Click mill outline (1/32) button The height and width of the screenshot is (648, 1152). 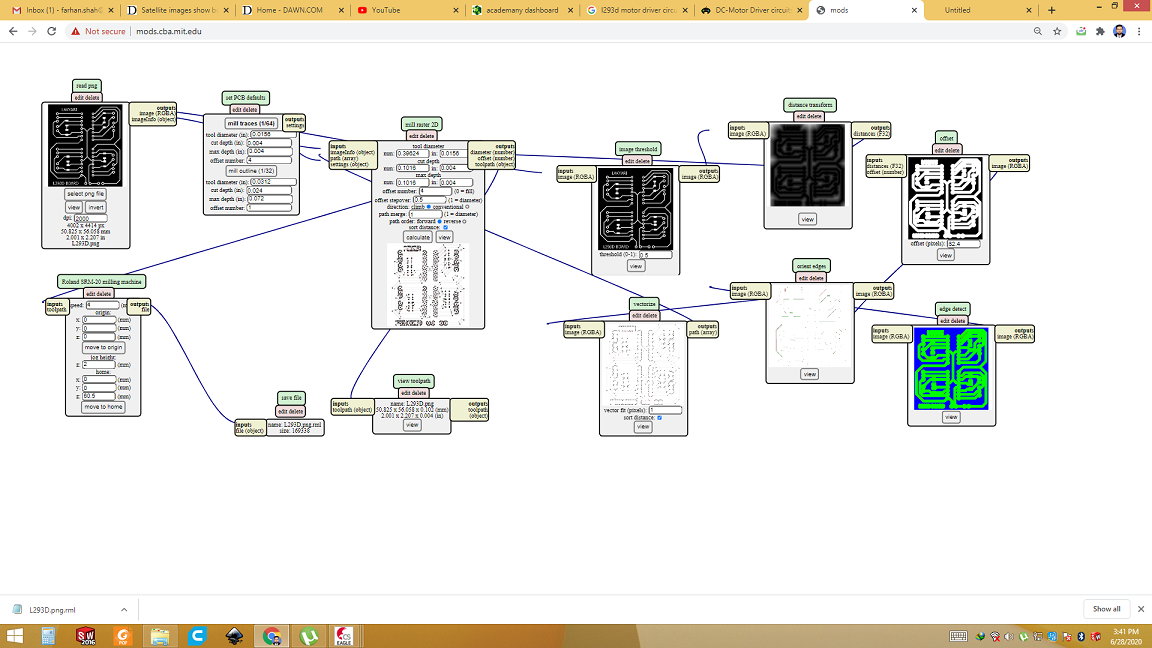pos(251,170)
